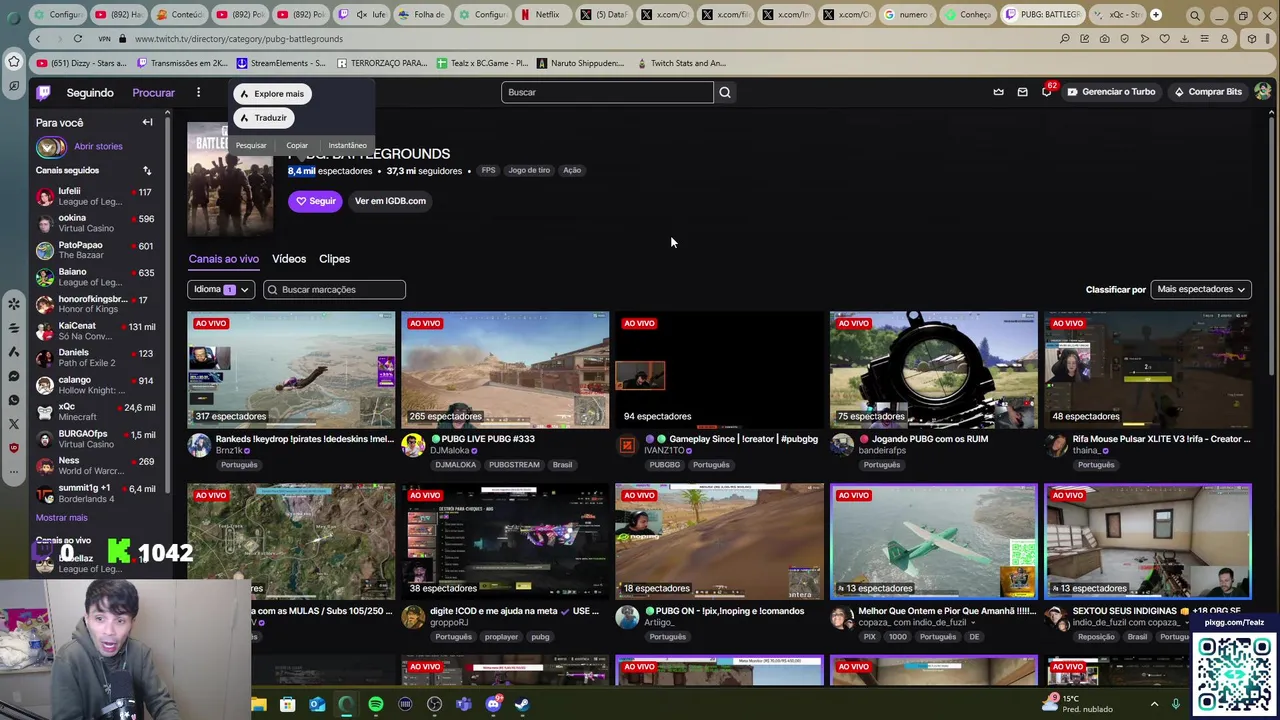
Task: Switch to the Vídeos tab
Action: point(289,259)
